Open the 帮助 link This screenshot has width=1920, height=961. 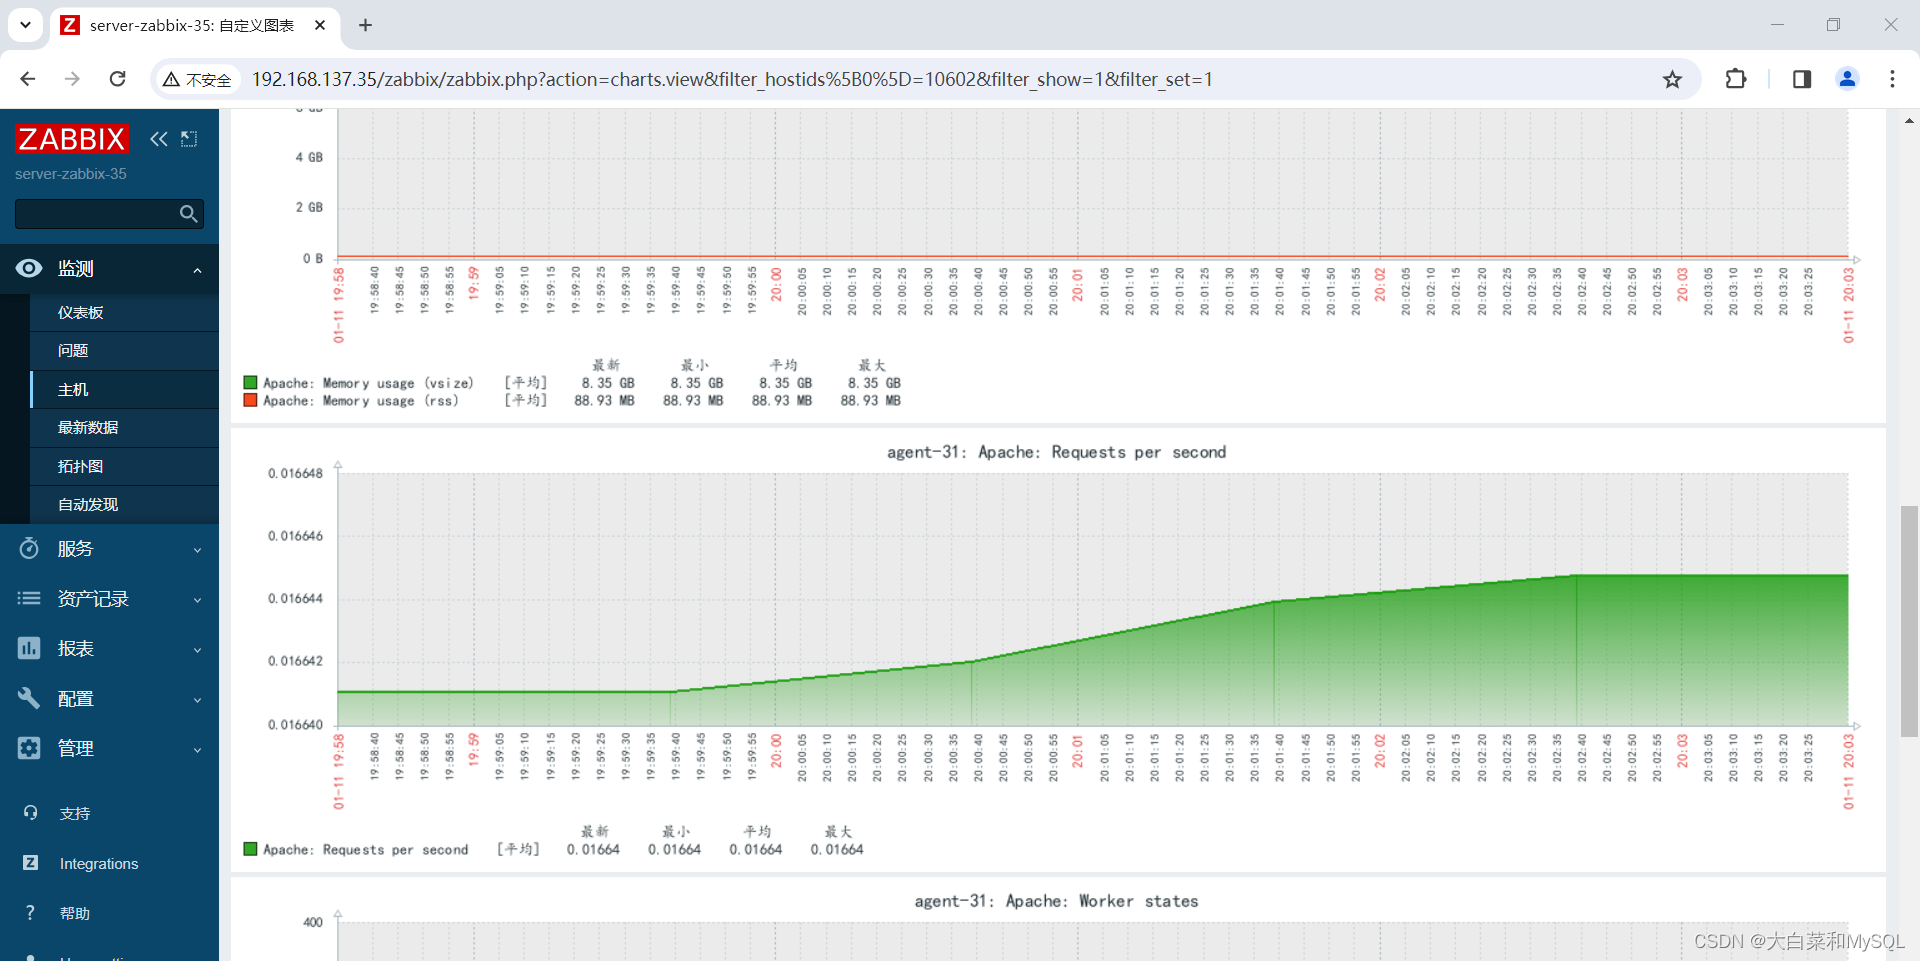[75, 914]
